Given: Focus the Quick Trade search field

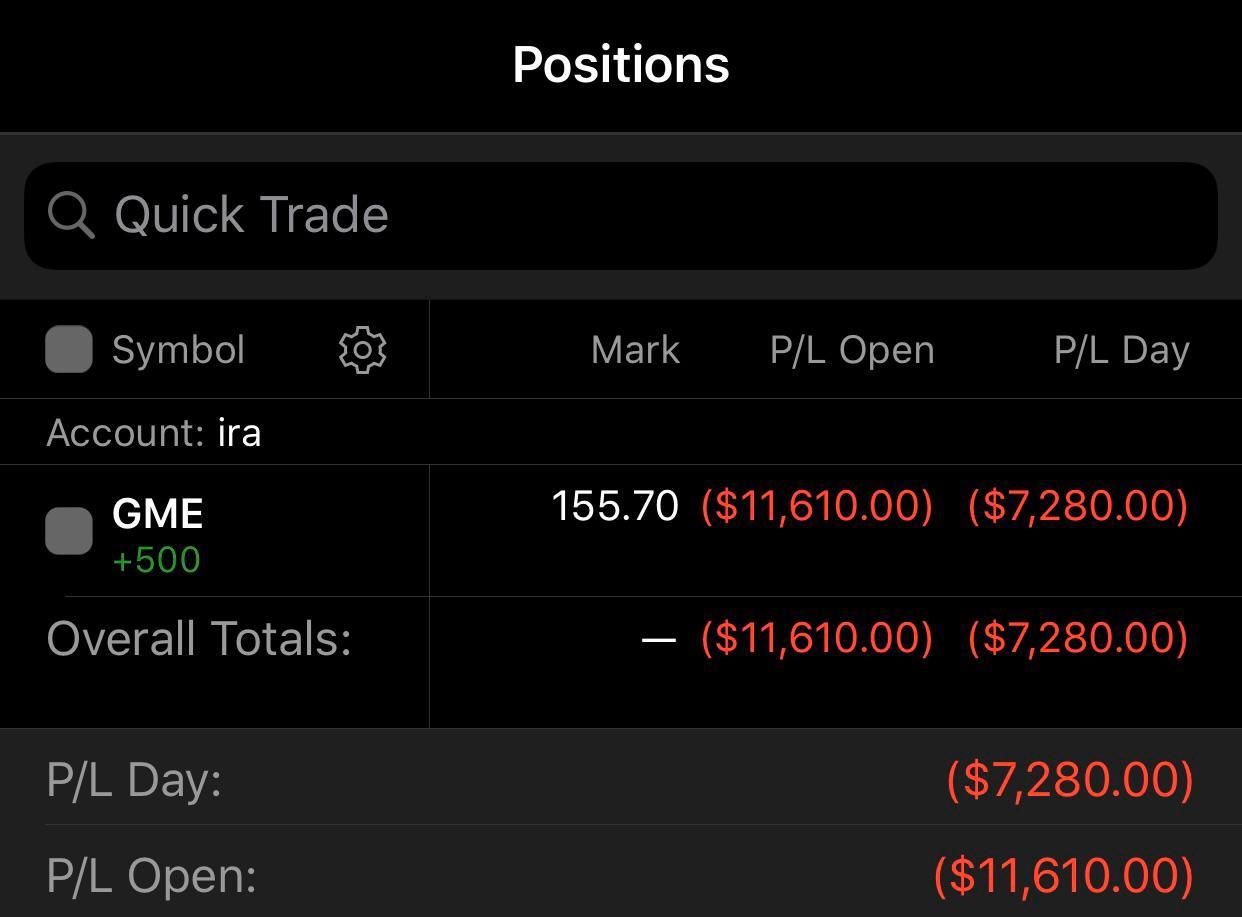Looking at the screenshot, I should (x=621, y=216).
